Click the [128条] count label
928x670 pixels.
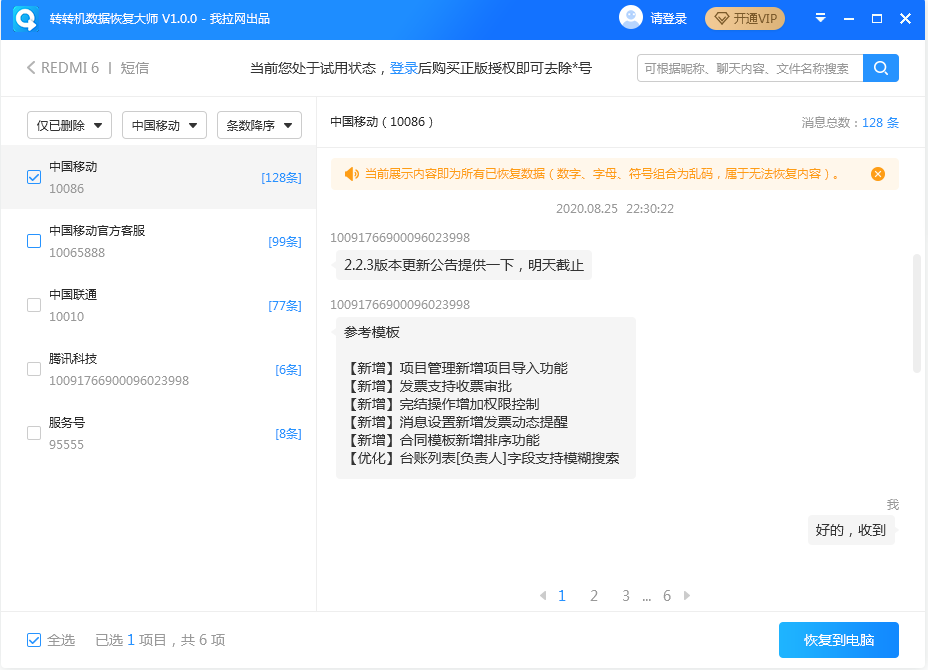point(281,178)
